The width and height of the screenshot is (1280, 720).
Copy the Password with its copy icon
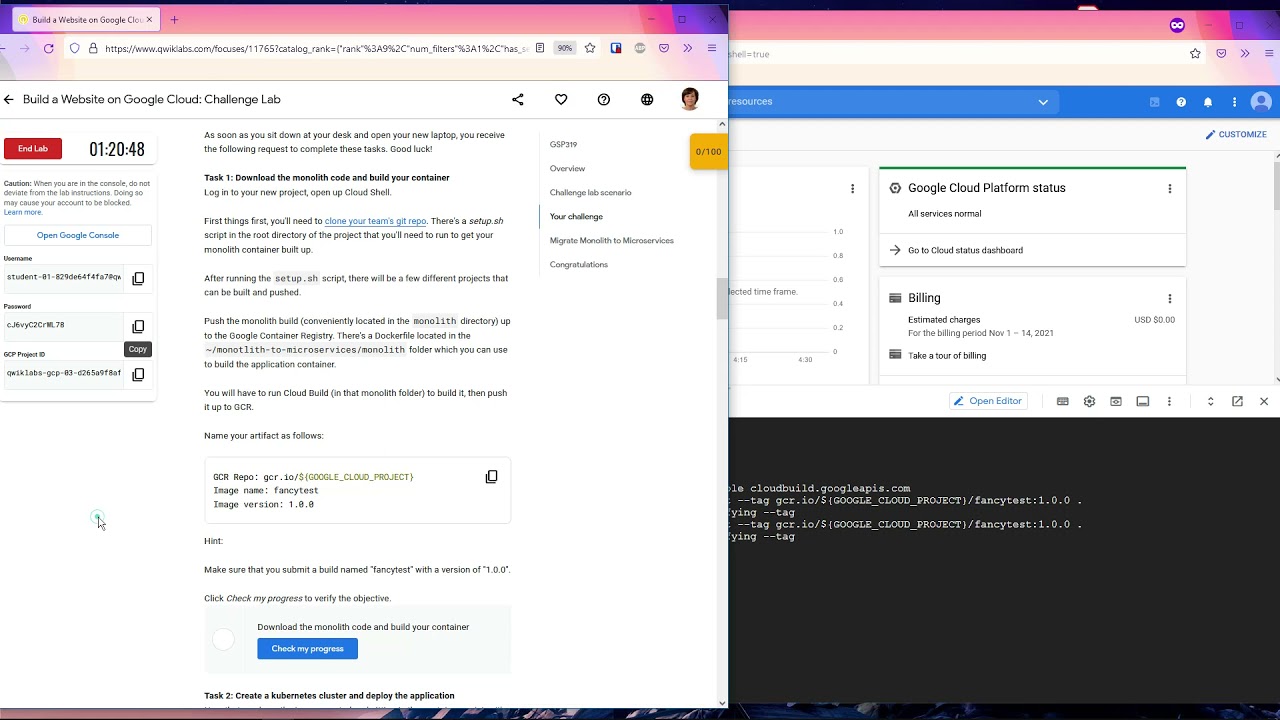pyautogui.click(x=138, y=326)
